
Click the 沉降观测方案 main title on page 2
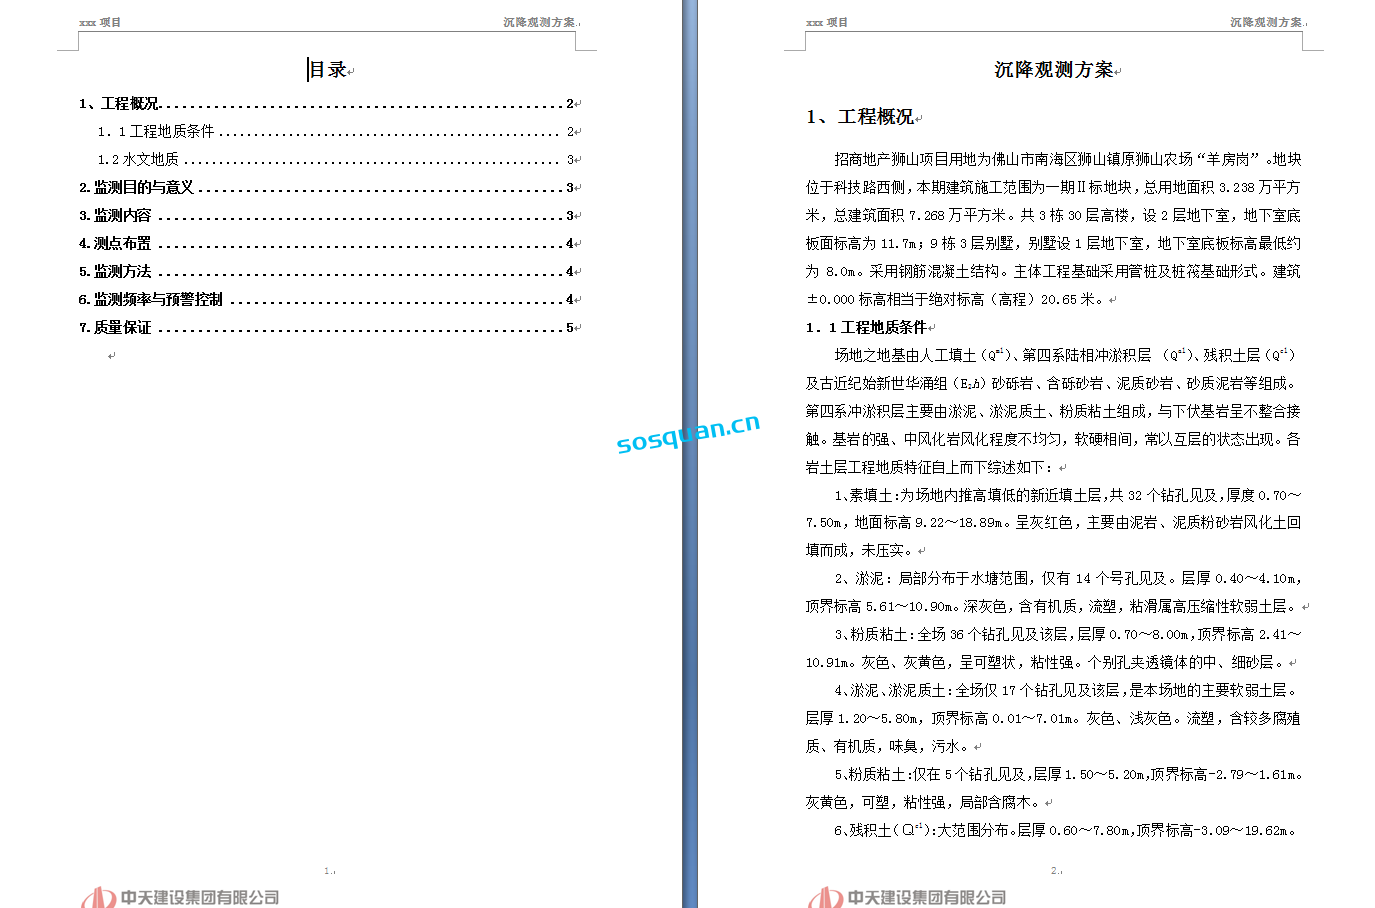coord(1054,70)
